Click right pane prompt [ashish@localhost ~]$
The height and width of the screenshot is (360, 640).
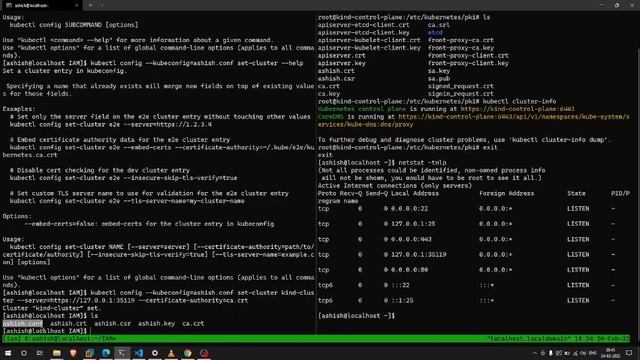pos(356,316)
